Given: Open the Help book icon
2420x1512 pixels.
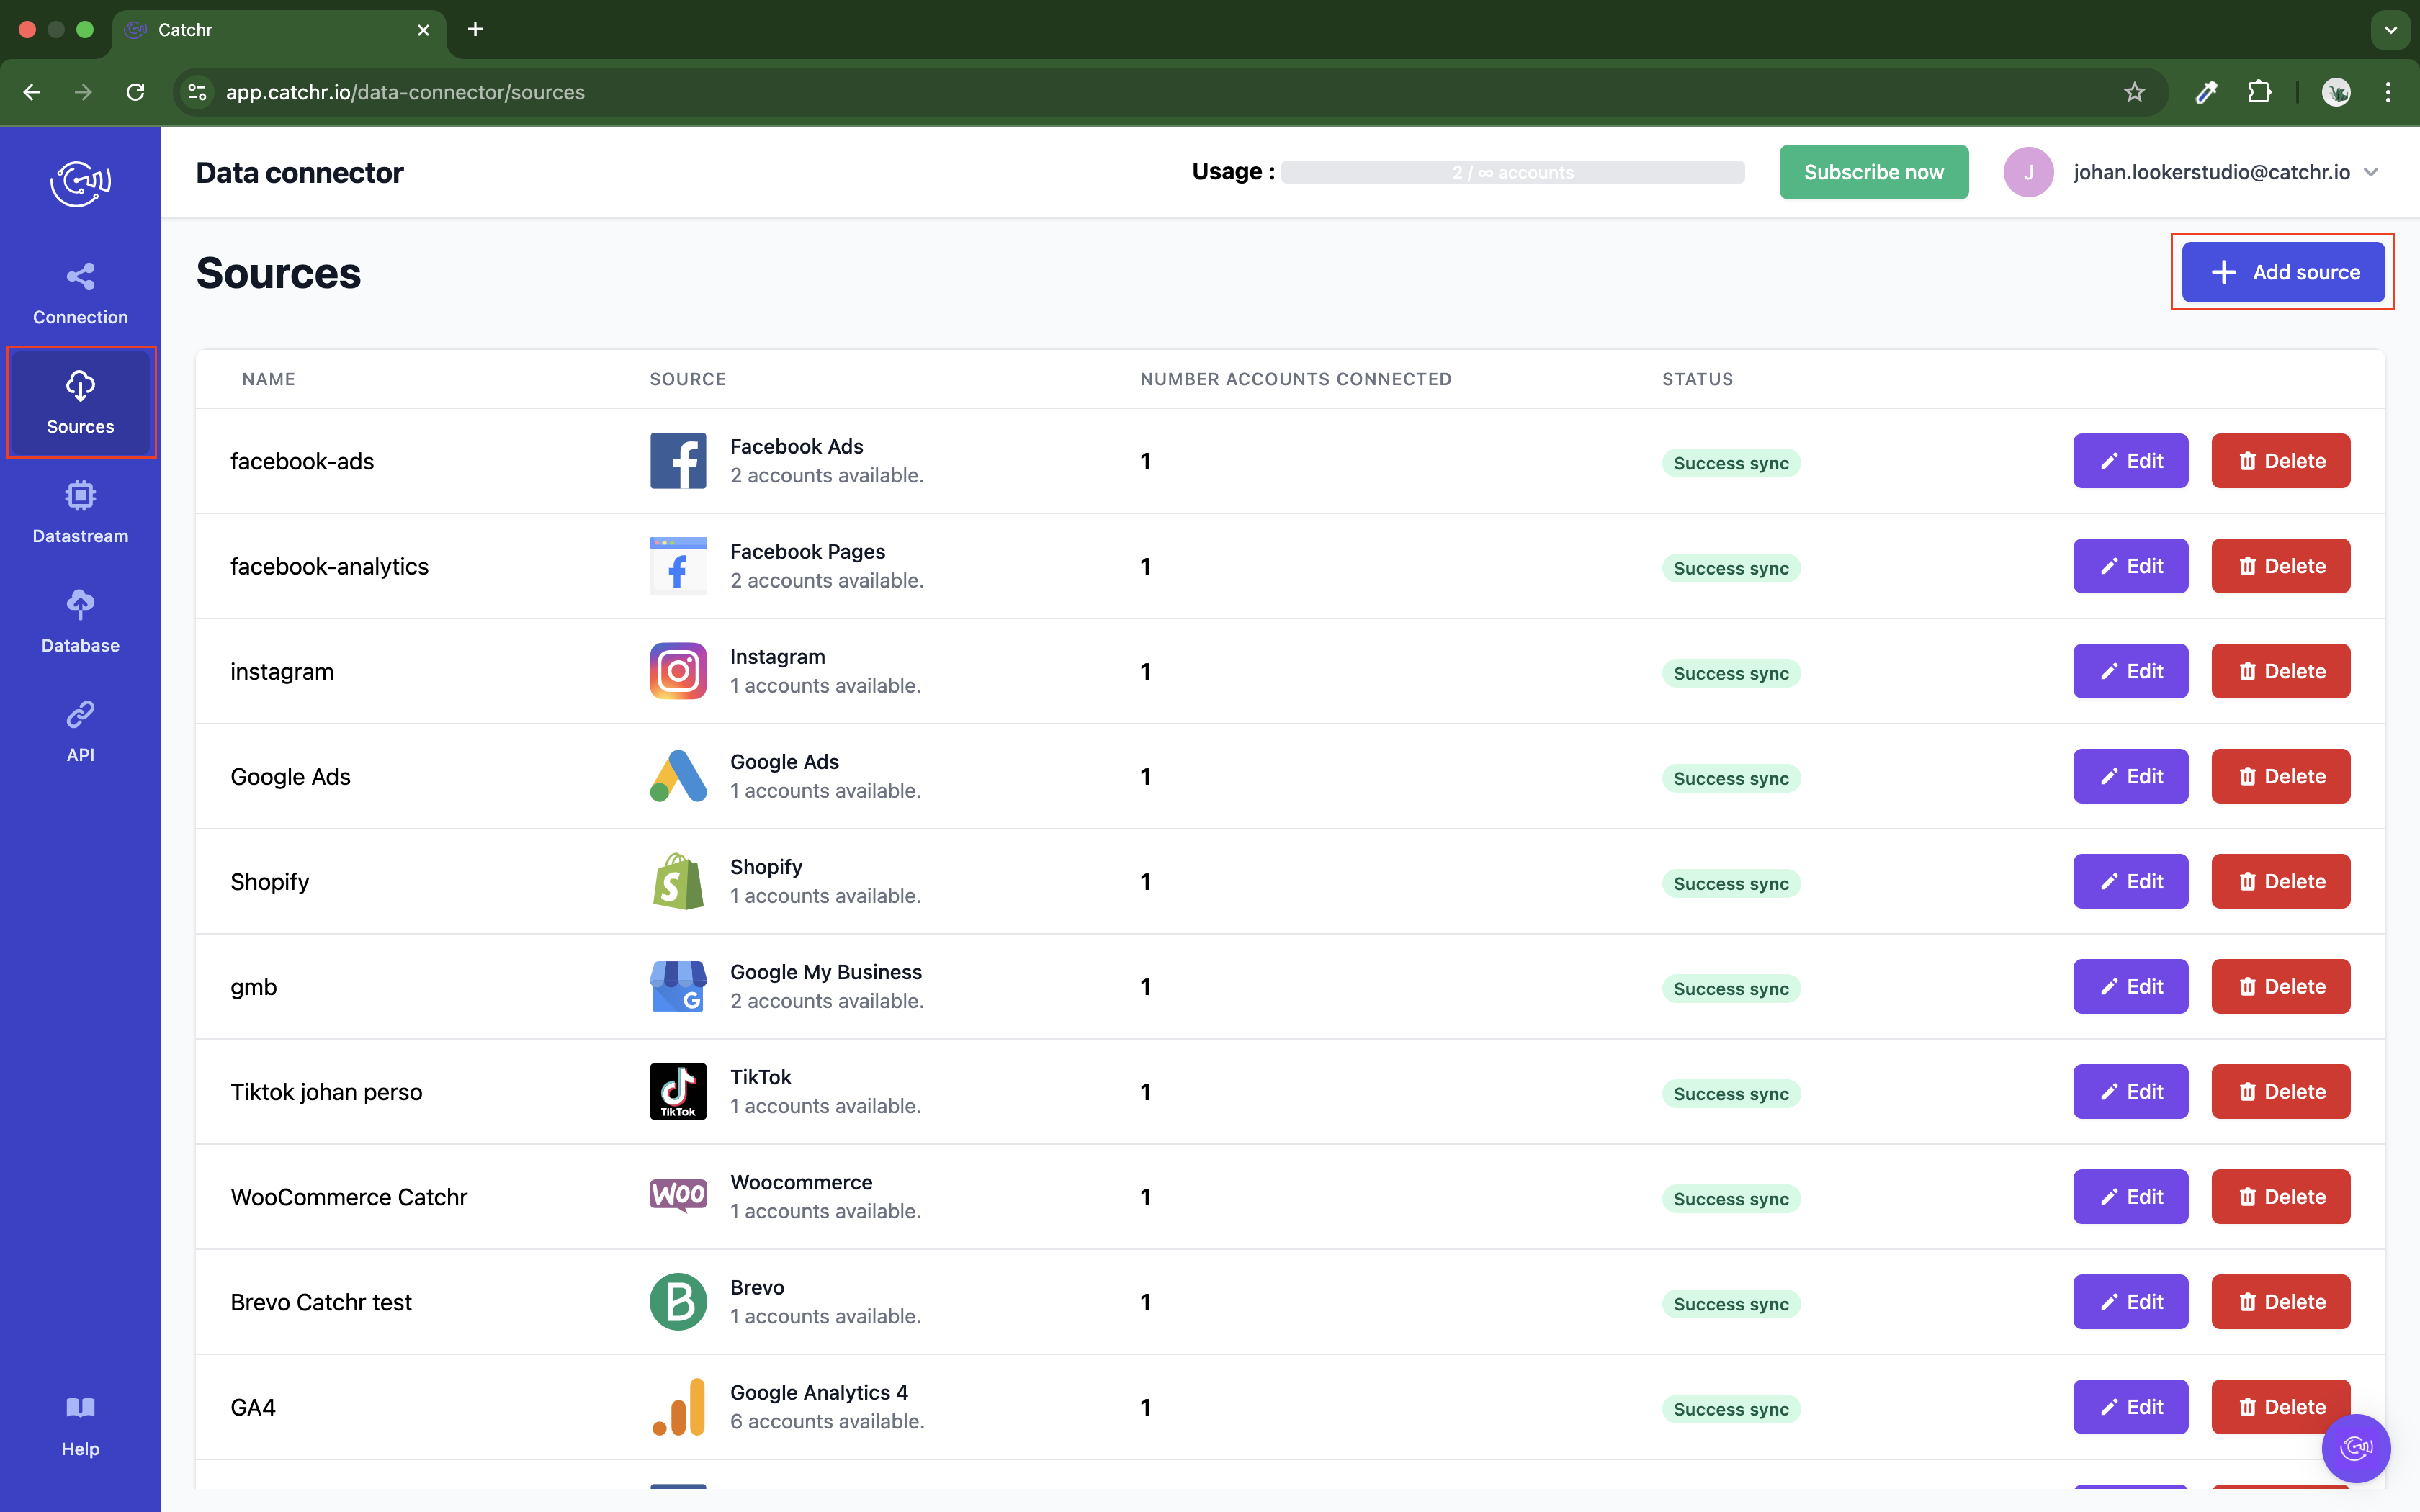Looking at the screenshot, I should [80, 1408].
